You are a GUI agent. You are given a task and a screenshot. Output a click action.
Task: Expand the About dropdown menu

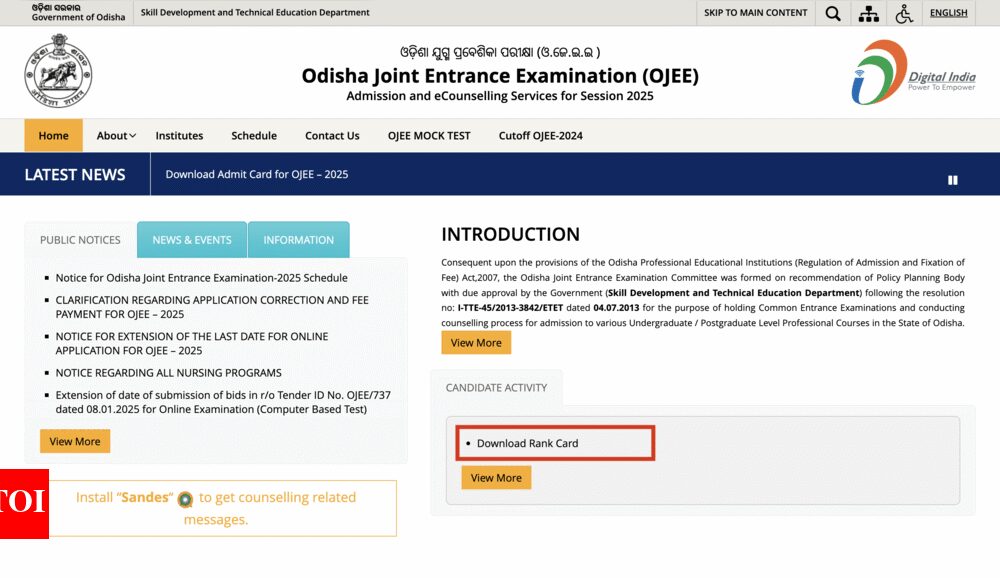click(116, 136)
